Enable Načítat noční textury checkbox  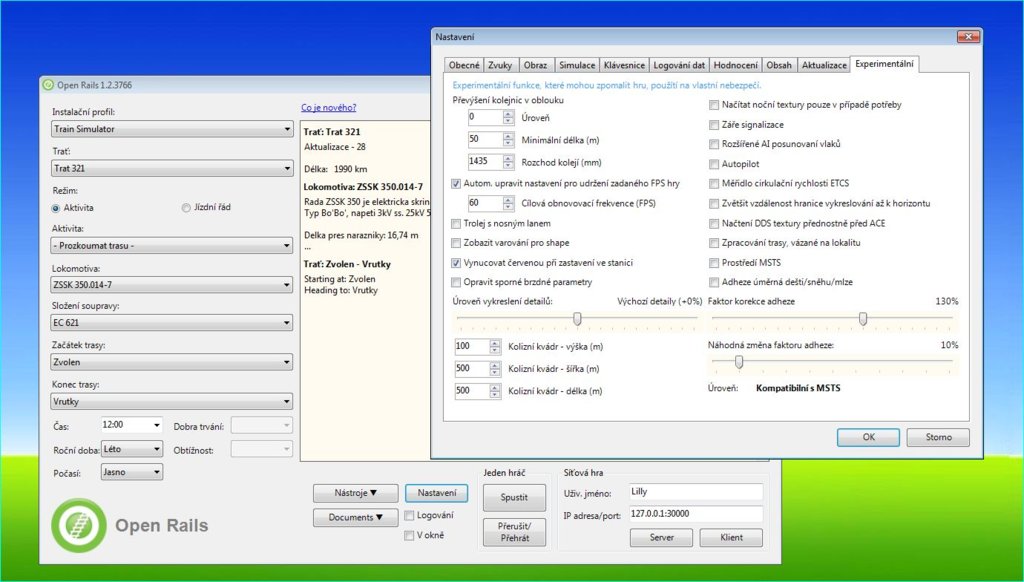tap(714, 105)
